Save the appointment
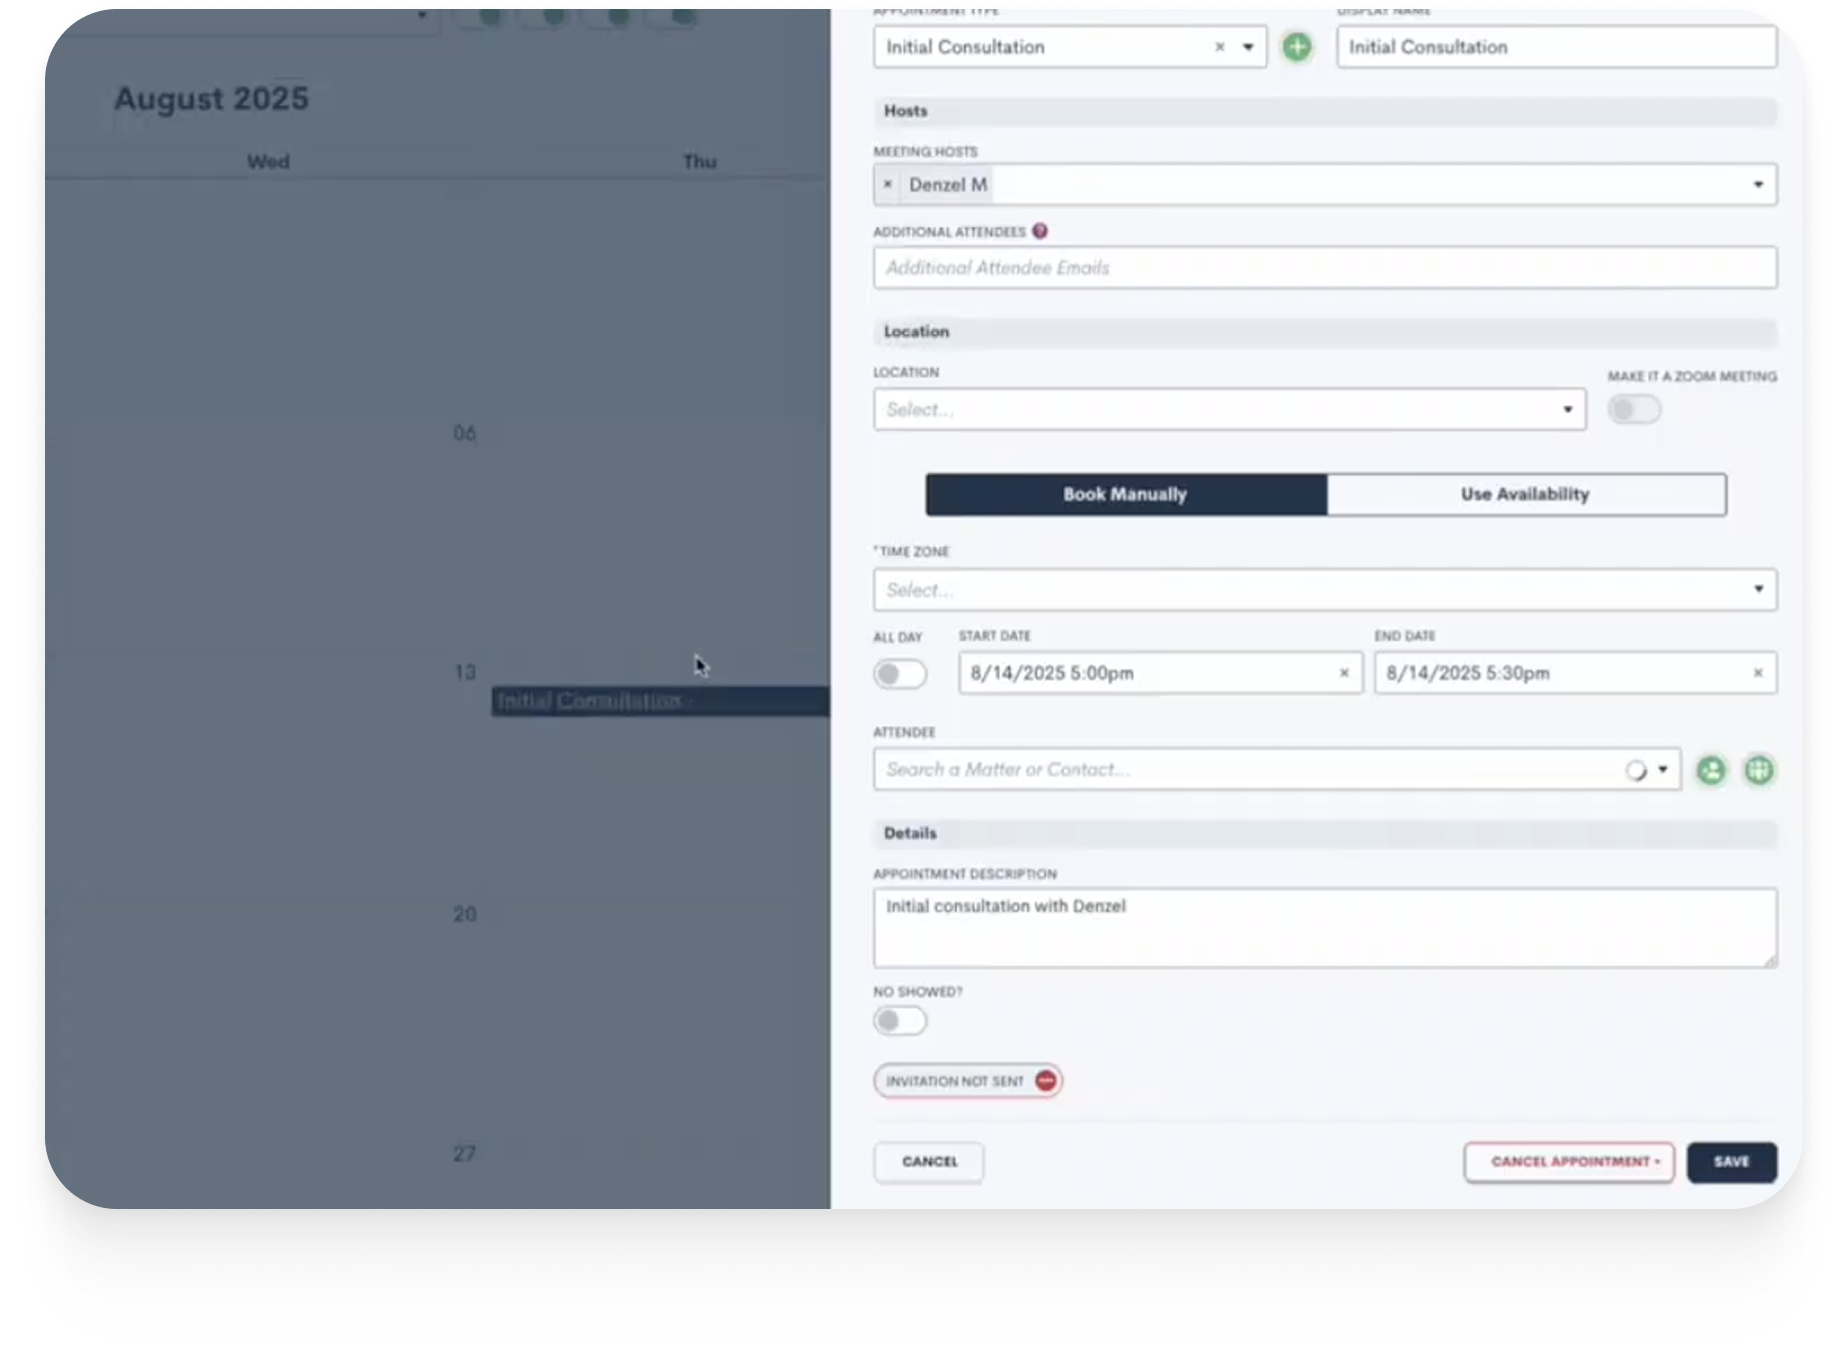 click(1731, 1162)
